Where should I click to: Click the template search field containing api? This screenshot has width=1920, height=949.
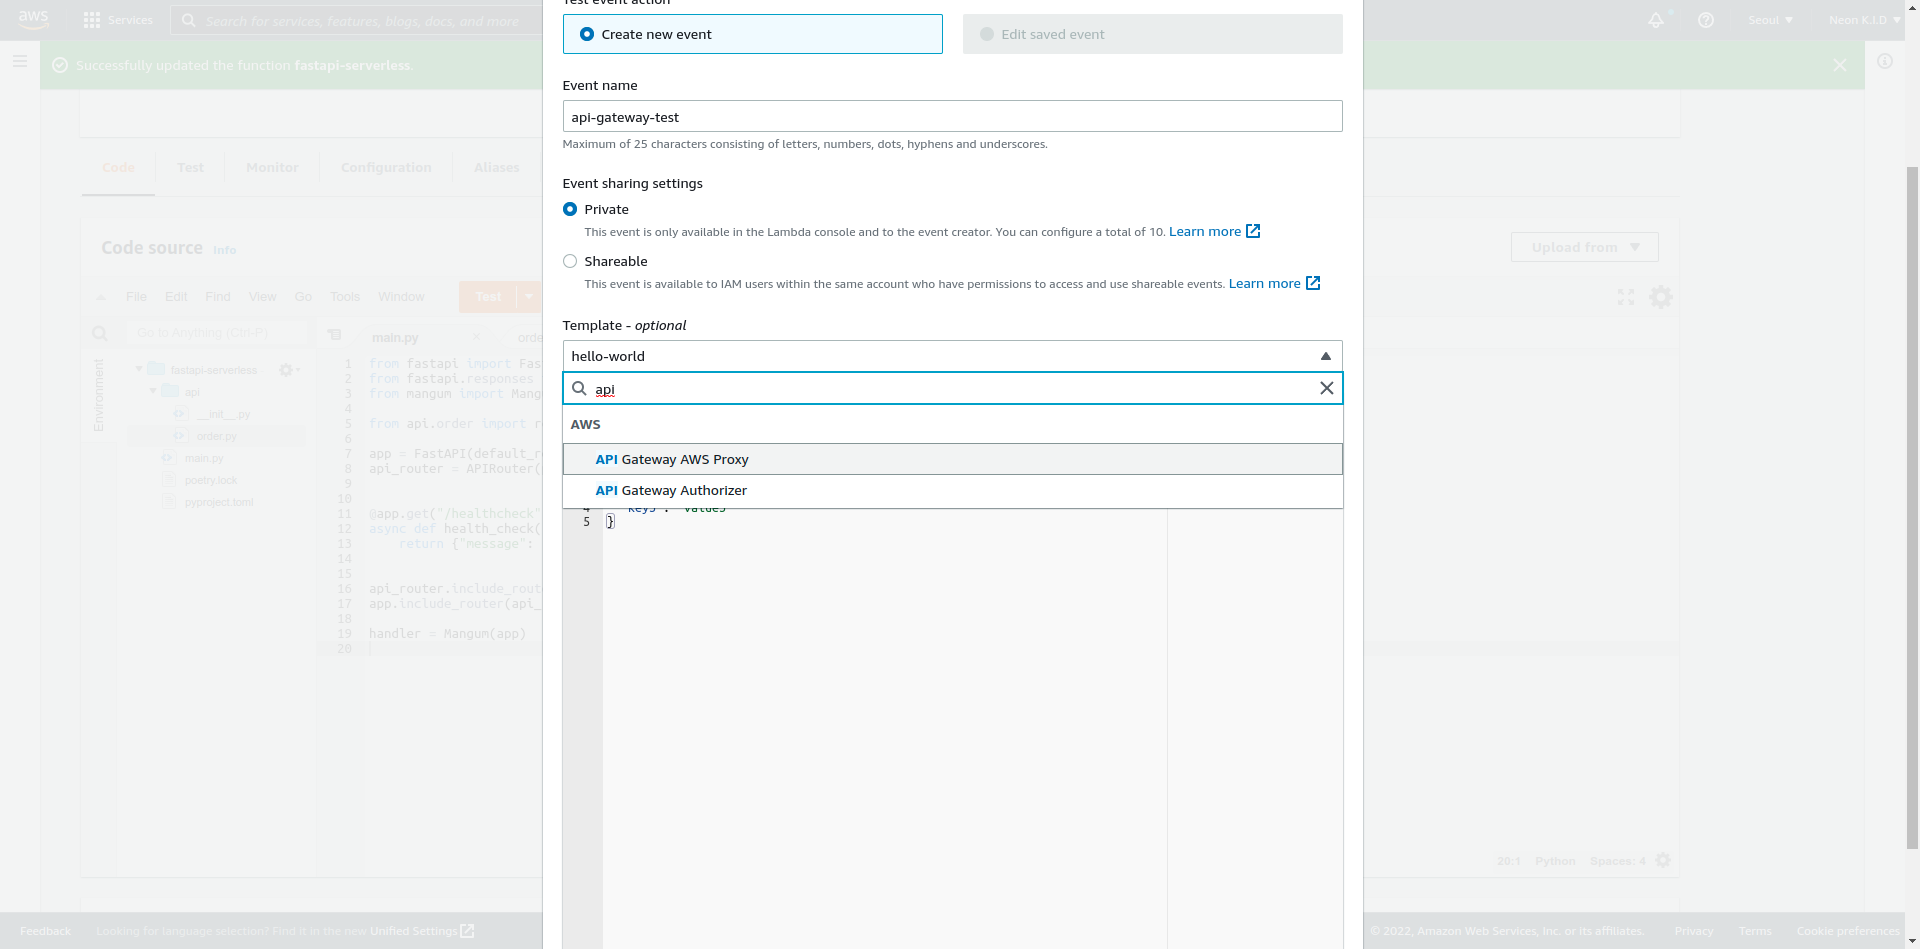click(953, 388)
